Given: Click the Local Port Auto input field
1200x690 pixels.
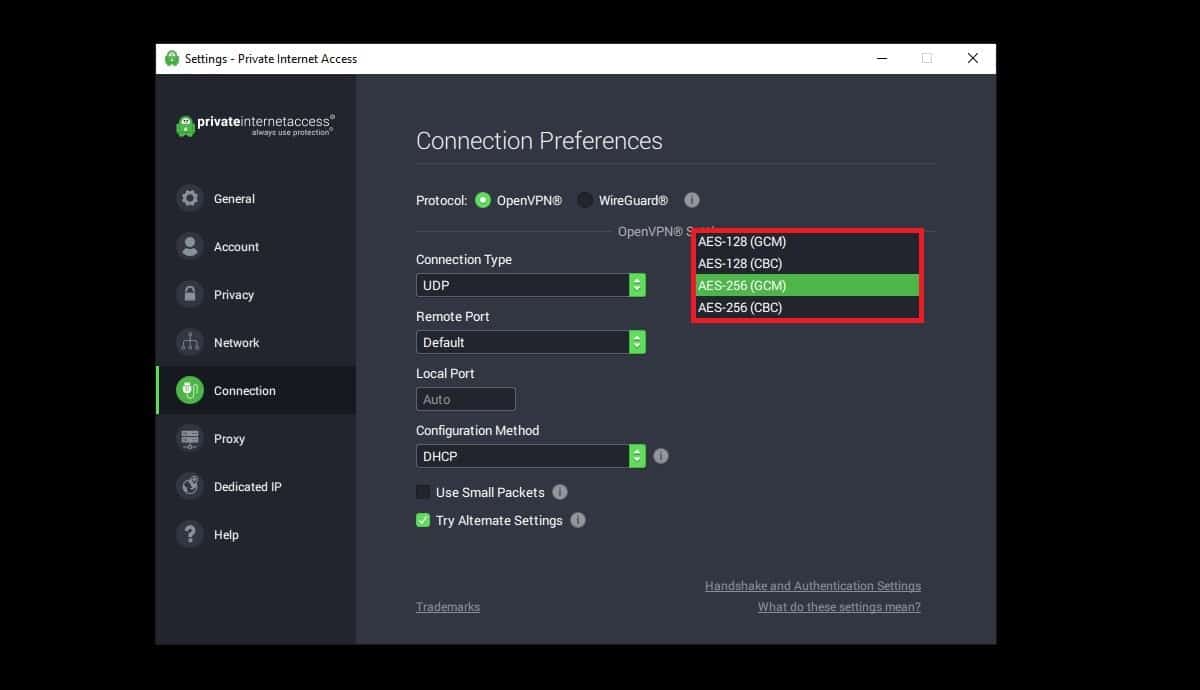Looking at the screenshot, I should [466, 399].
